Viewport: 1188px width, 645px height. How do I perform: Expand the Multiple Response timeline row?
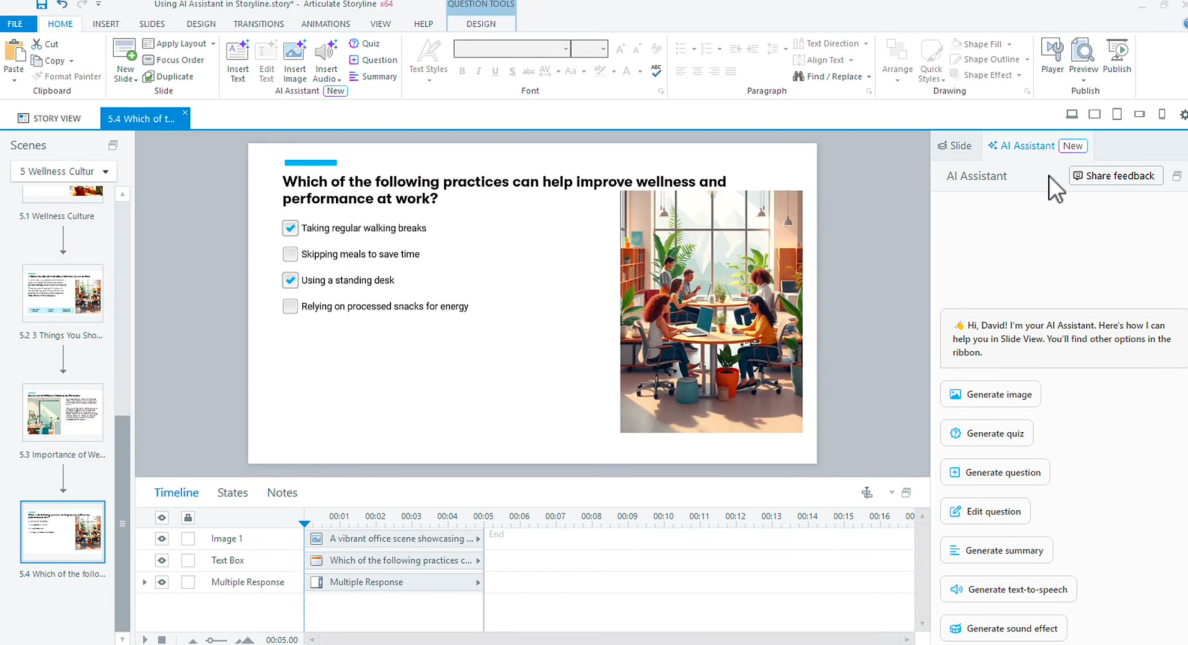coord(145,582)
